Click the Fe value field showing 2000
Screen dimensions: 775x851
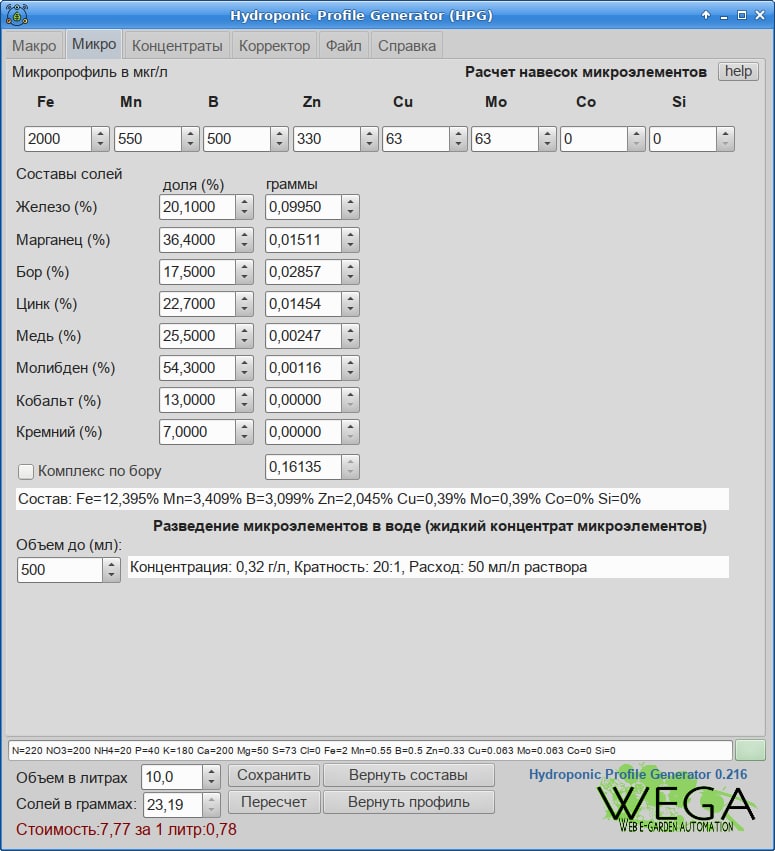tap(58, 139)
